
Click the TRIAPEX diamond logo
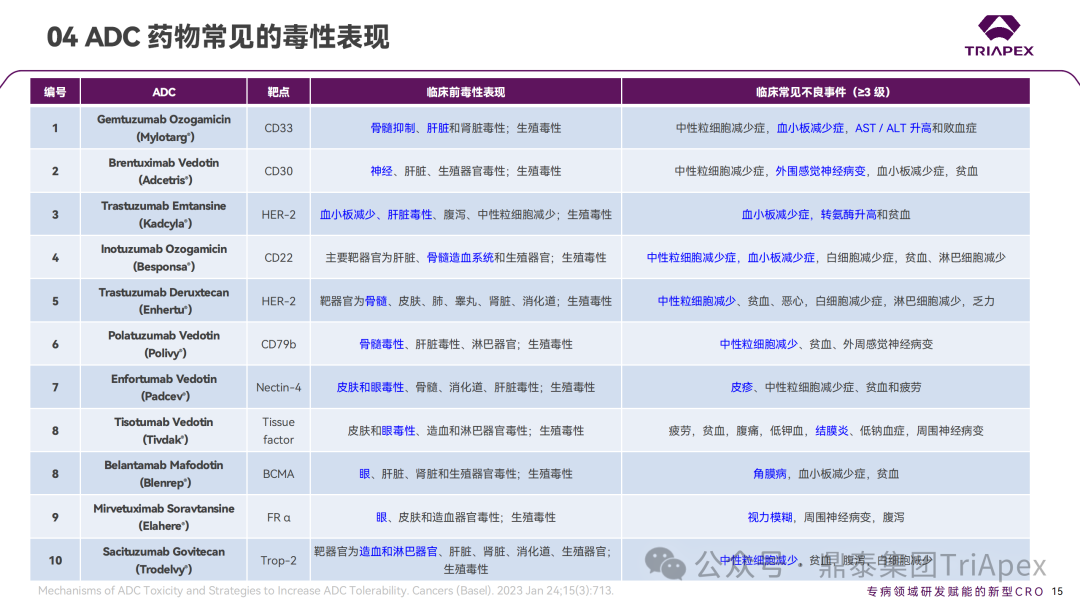pyautogui.click(x=998, y=29)
